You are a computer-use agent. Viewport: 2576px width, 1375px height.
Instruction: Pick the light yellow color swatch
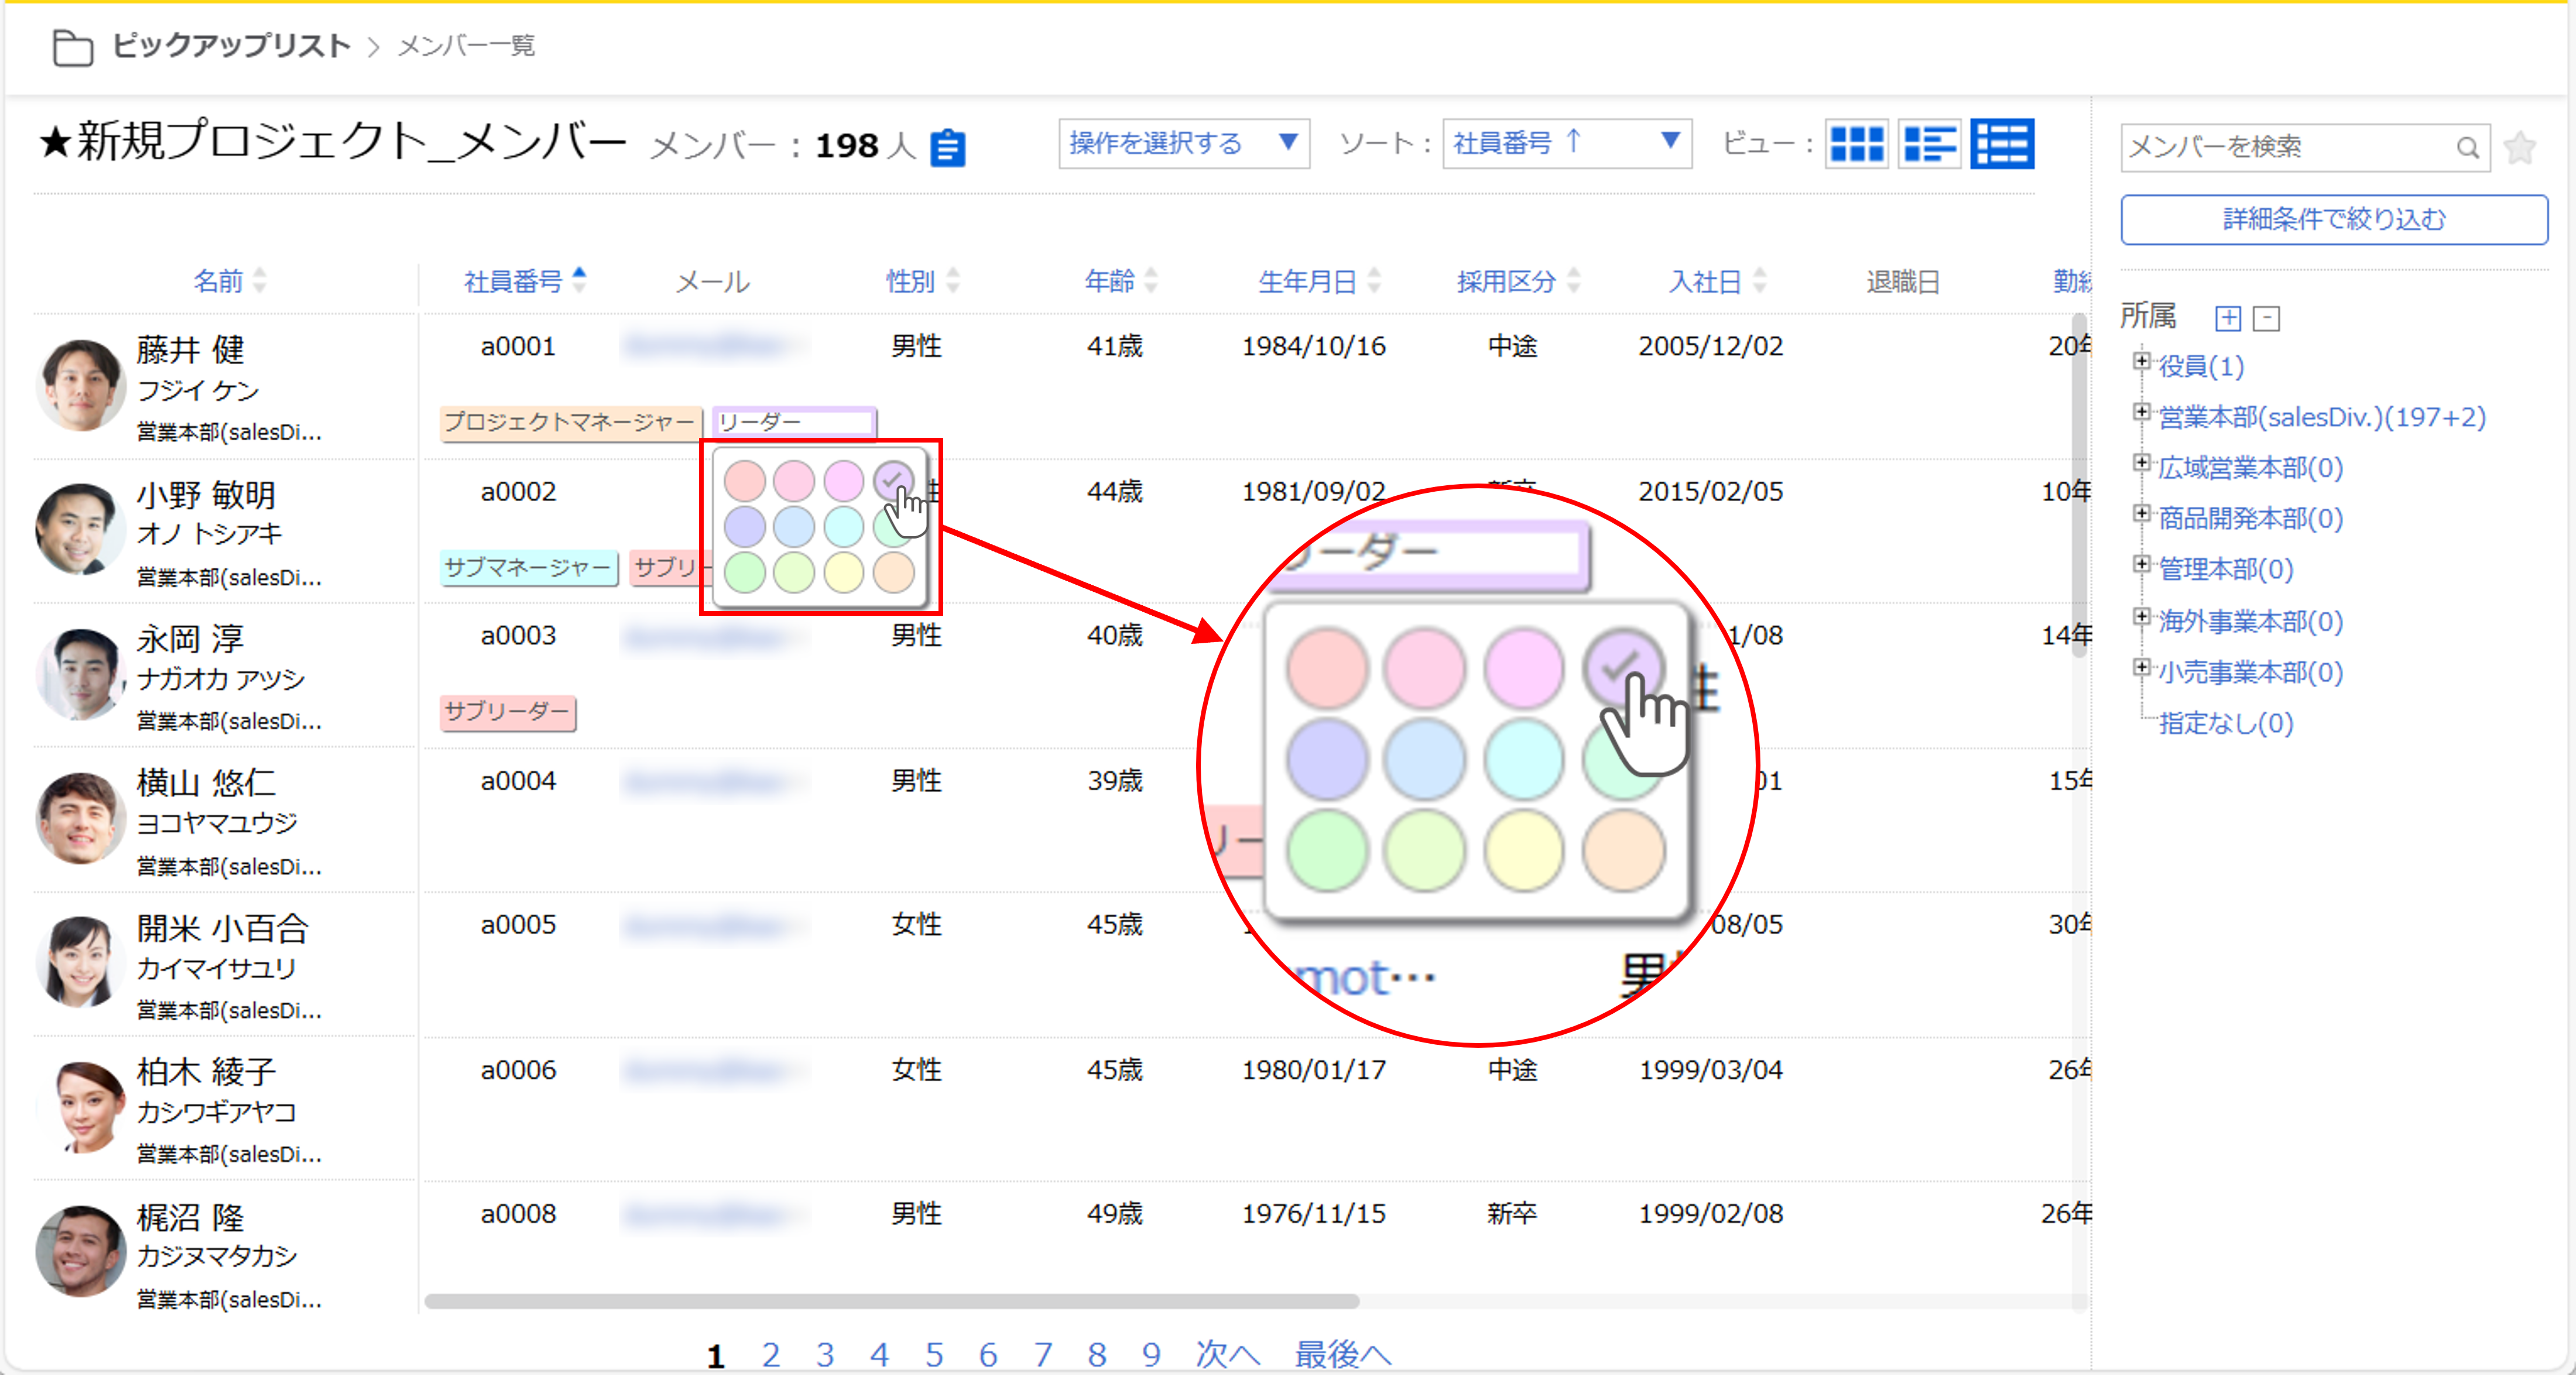pyautogui.click(x=843, y=573)
